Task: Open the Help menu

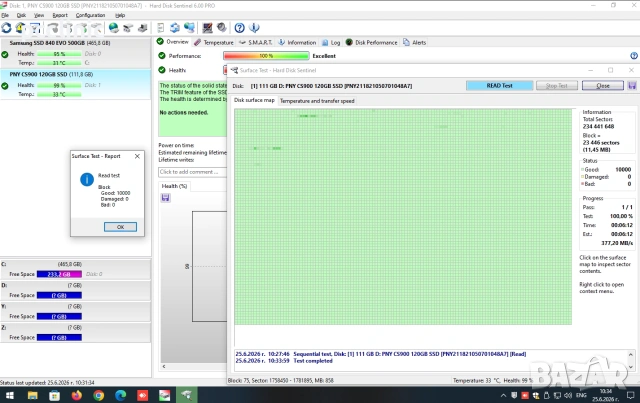Action: click(120, 15)
